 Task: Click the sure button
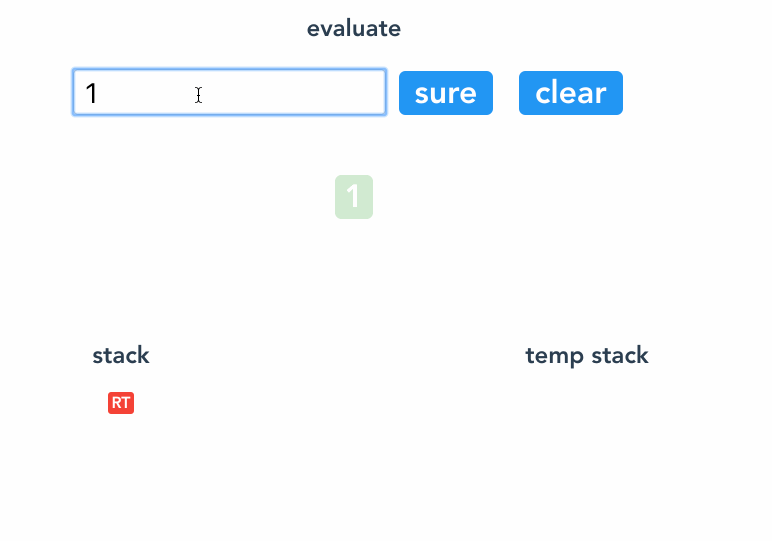pyautogui.click(x=446, y=93)
